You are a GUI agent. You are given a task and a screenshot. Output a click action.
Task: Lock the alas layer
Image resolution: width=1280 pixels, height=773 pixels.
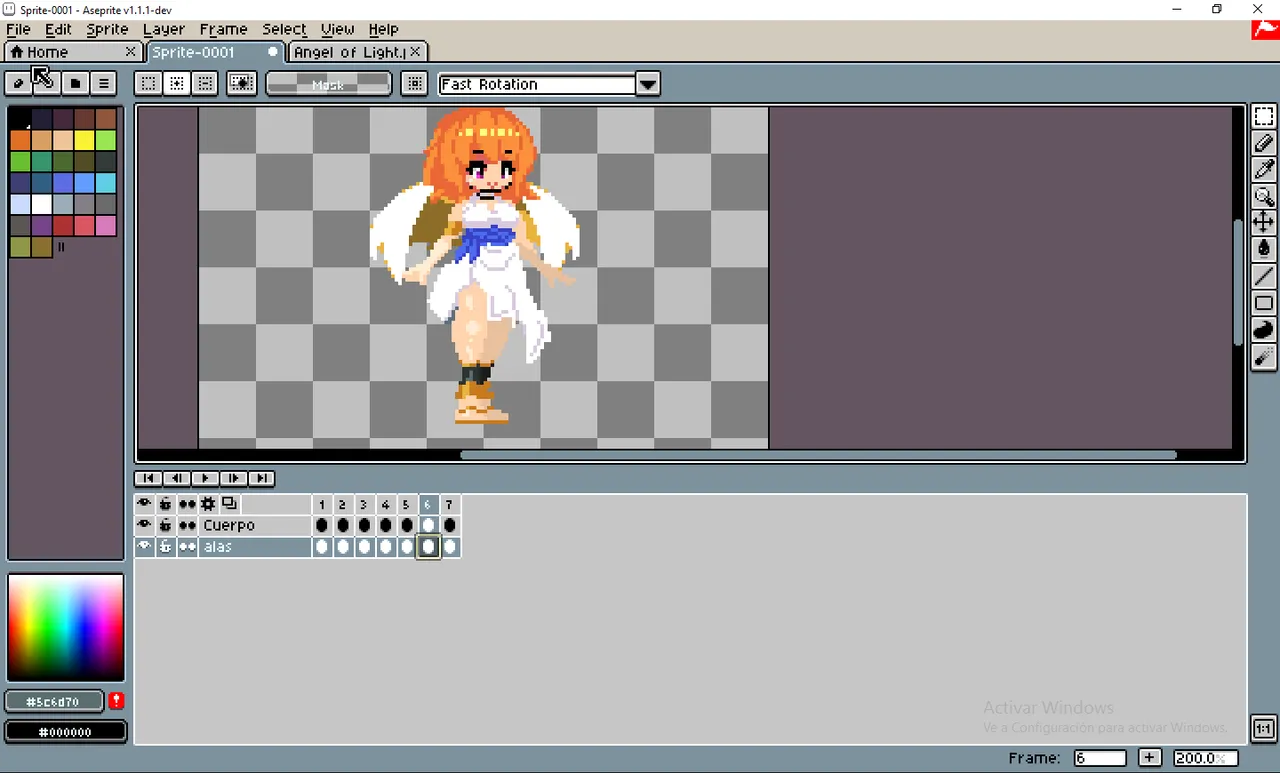165,547
